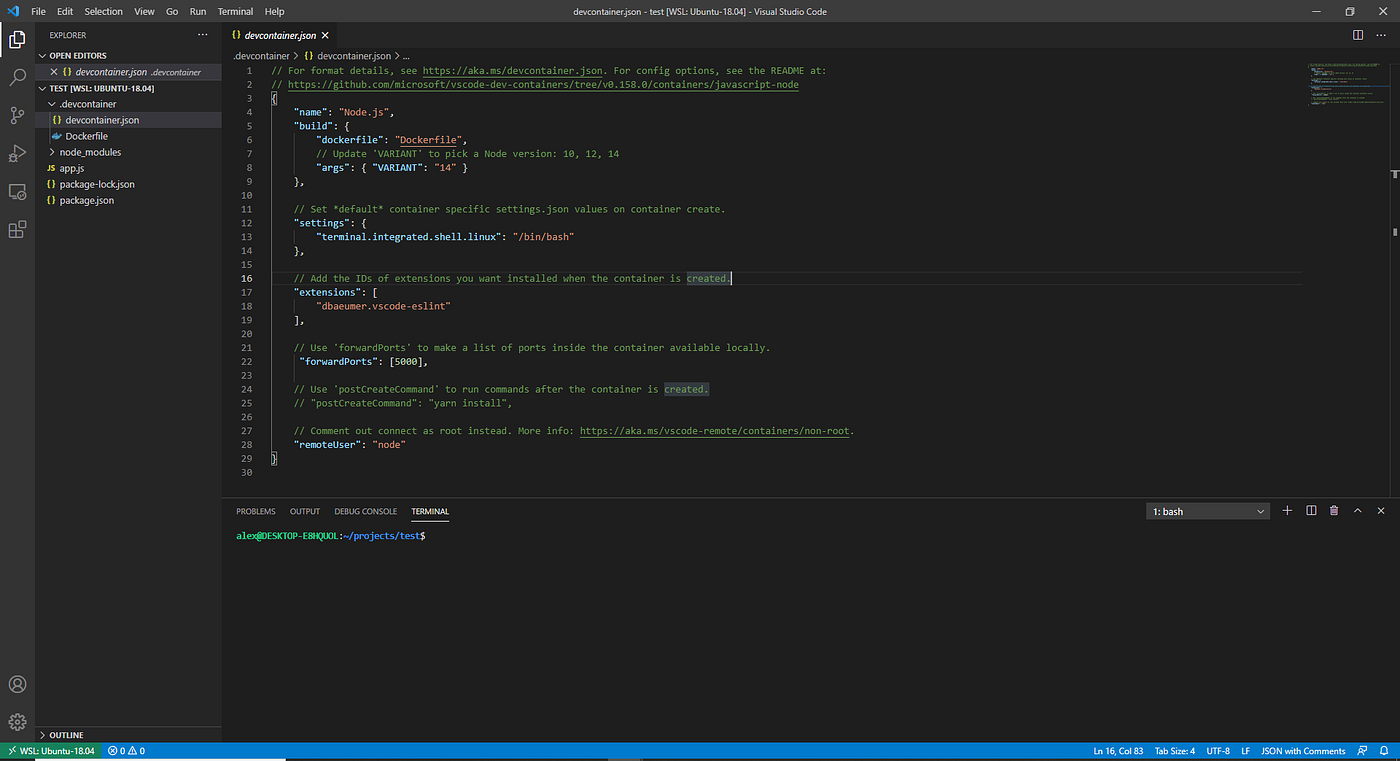Open the Source Control view
1400x761 pixels.
click(17, 115)
